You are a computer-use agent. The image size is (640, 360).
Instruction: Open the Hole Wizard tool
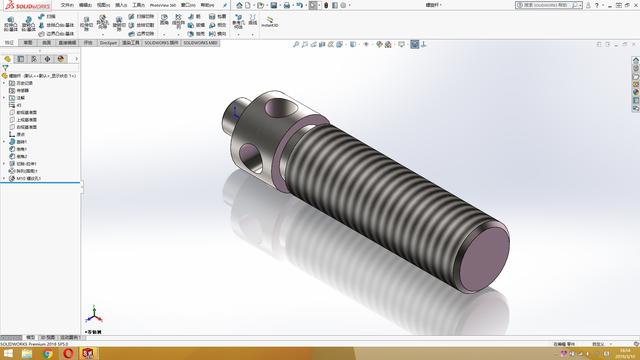102,22
